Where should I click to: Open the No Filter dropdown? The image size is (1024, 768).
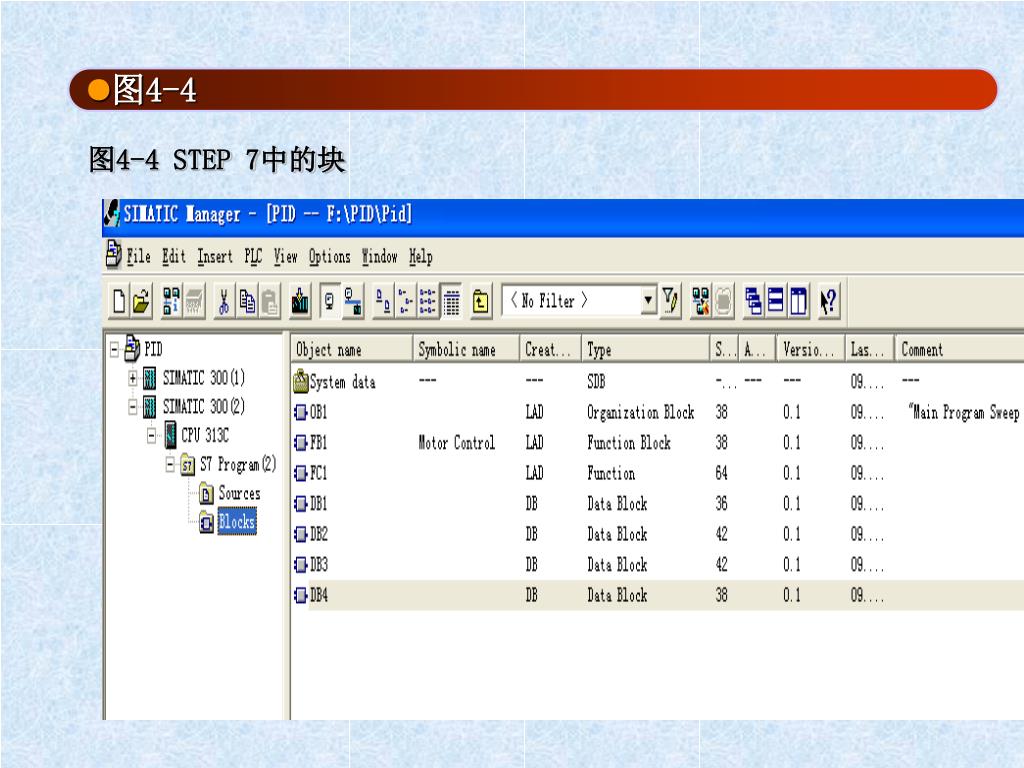tap(648, 300)
